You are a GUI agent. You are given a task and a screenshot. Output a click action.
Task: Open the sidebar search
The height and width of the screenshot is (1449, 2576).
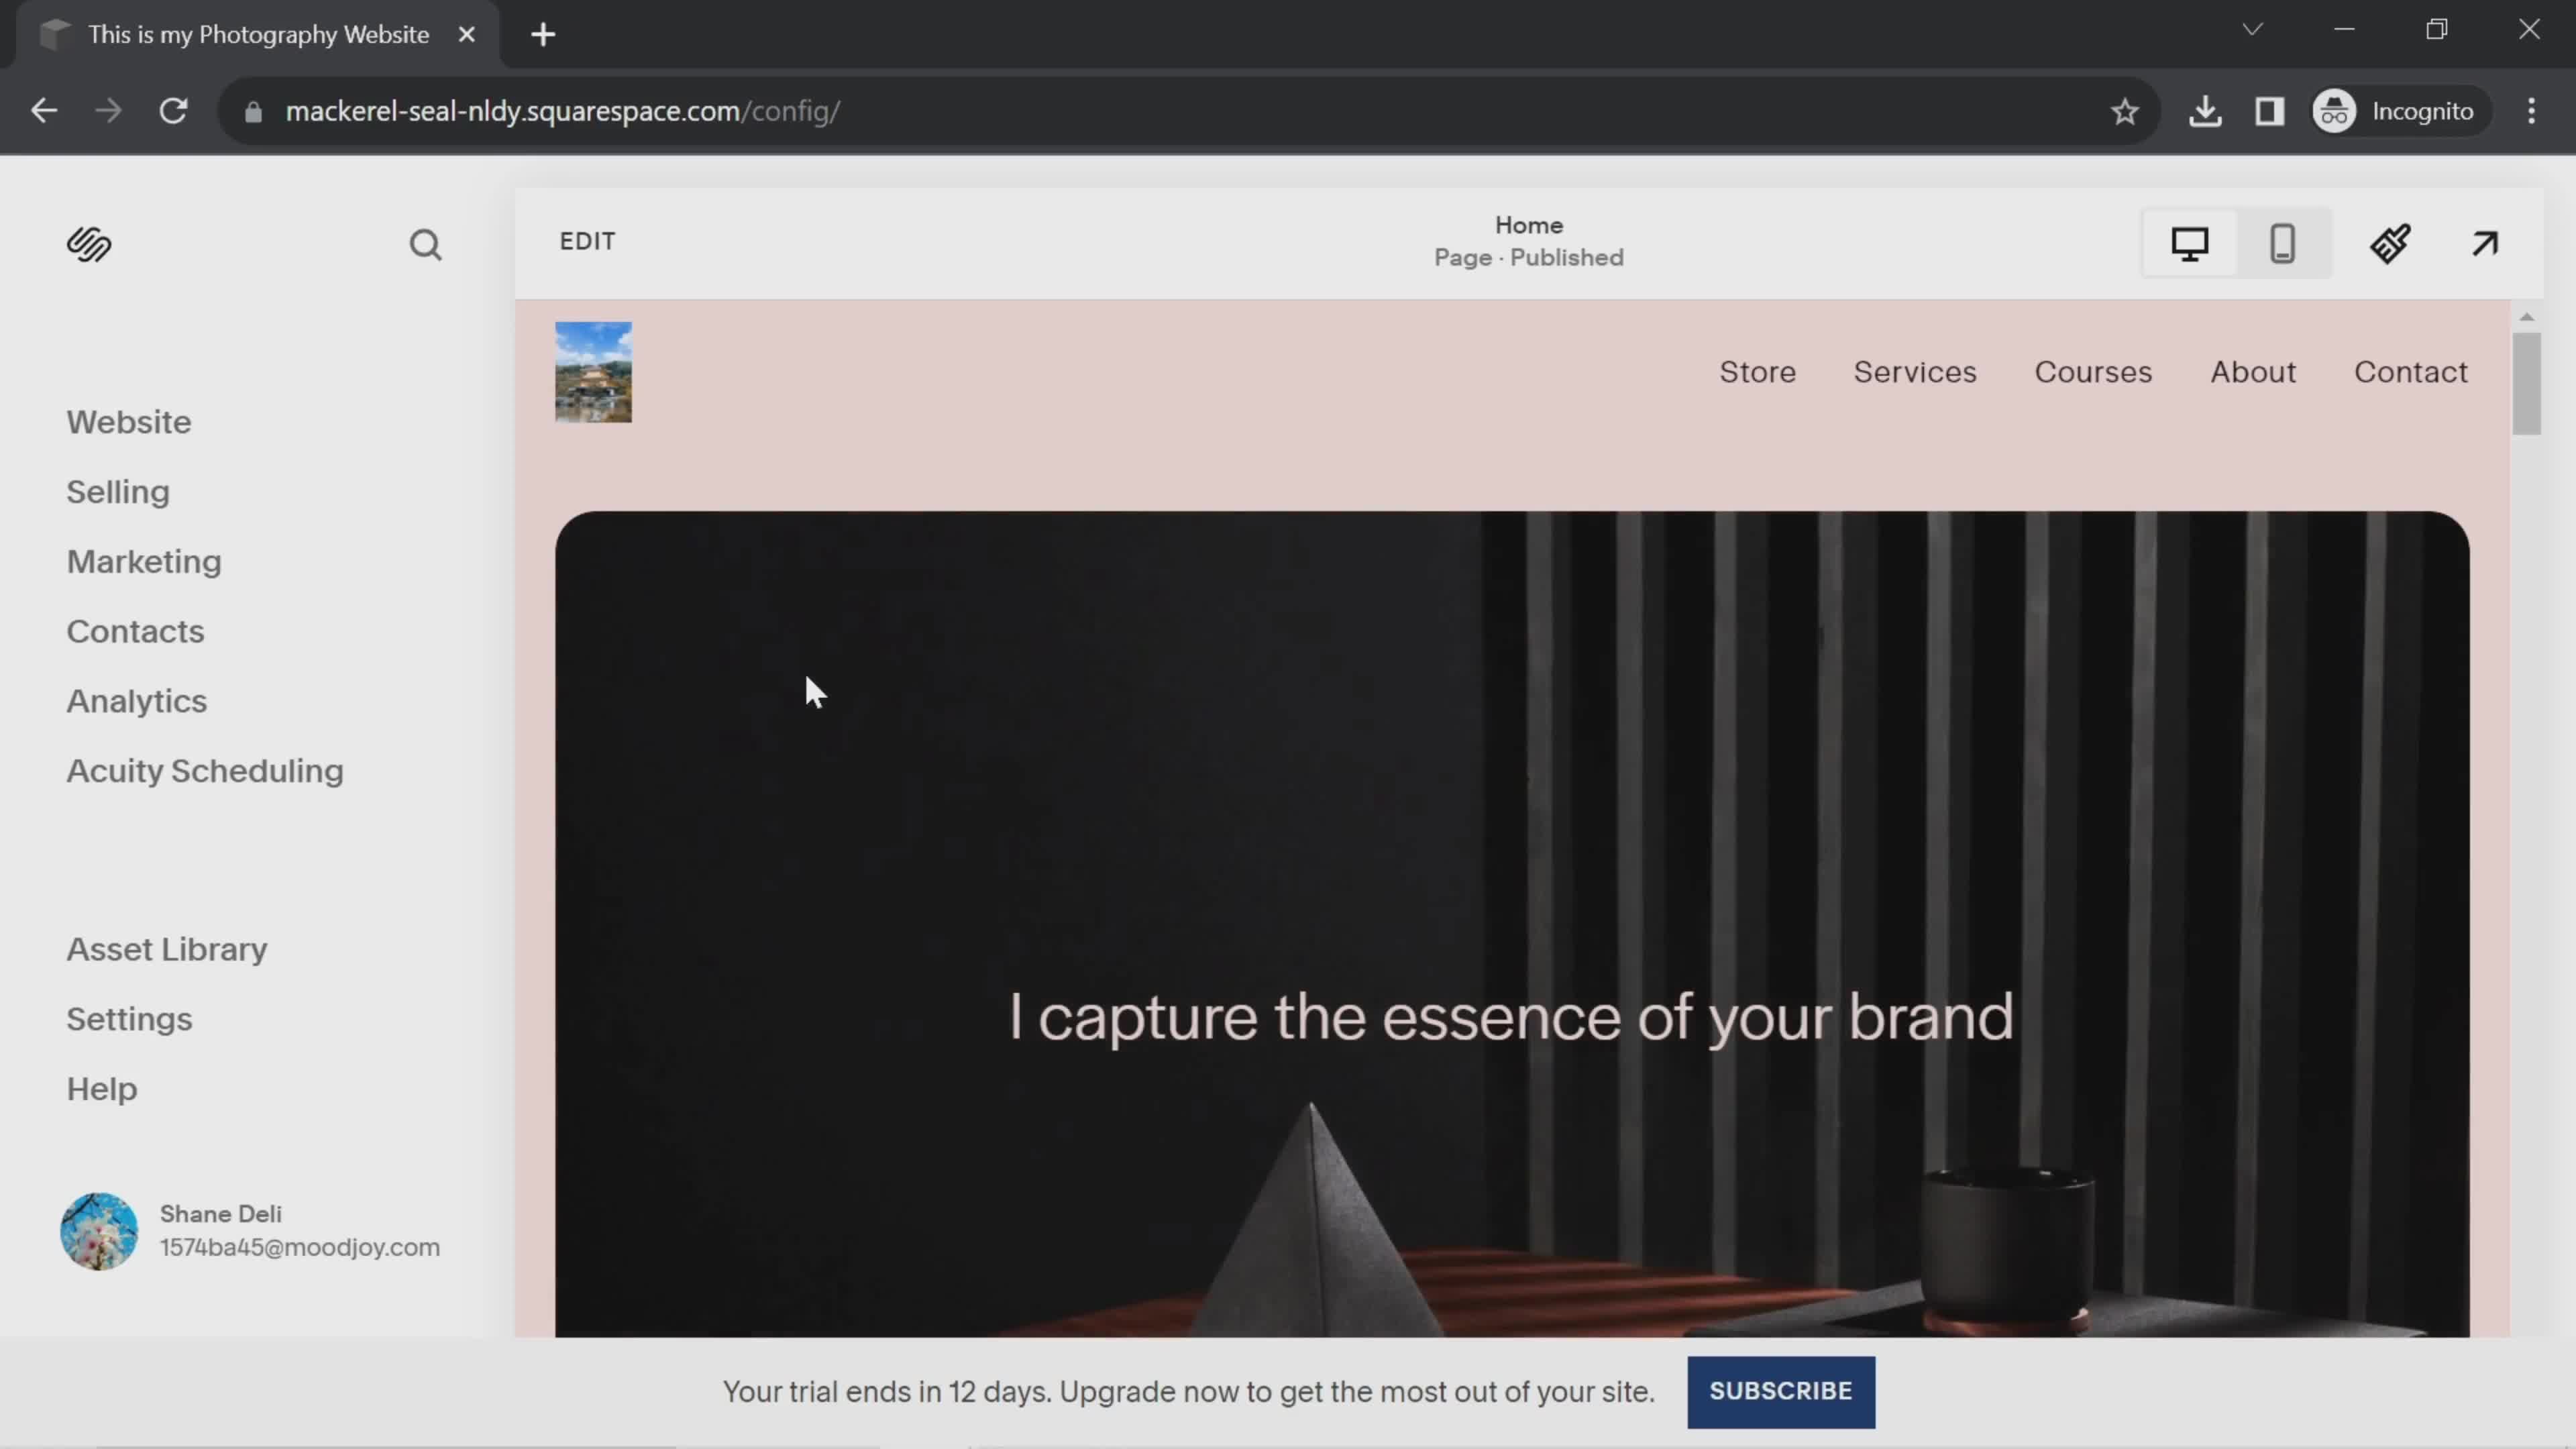[426, 245]
